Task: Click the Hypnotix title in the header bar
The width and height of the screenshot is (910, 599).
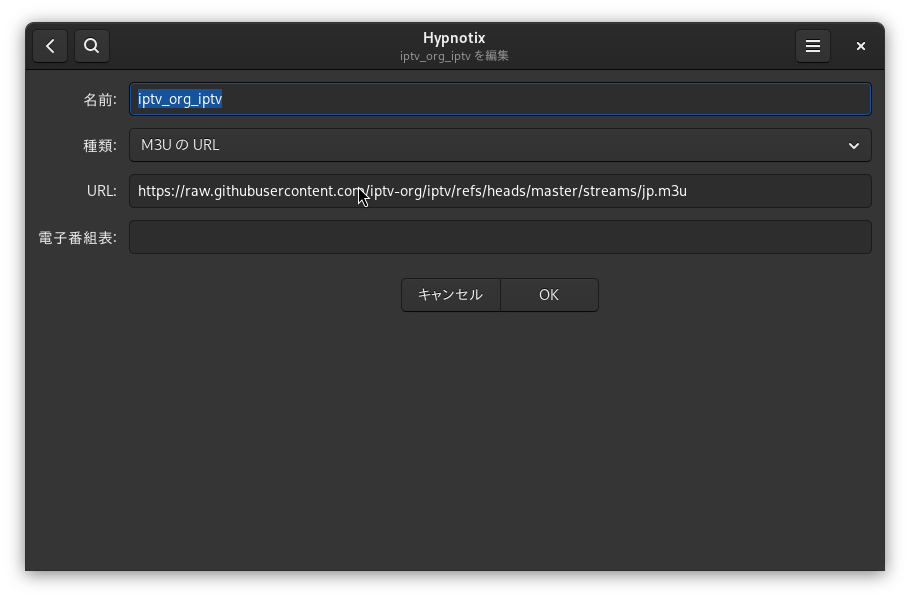Action: pyautogui.click(x=454, y=38)
